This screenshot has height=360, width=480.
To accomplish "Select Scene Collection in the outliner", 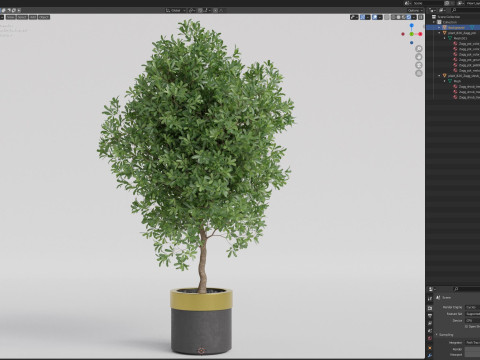I will click(x=449, y=17).
